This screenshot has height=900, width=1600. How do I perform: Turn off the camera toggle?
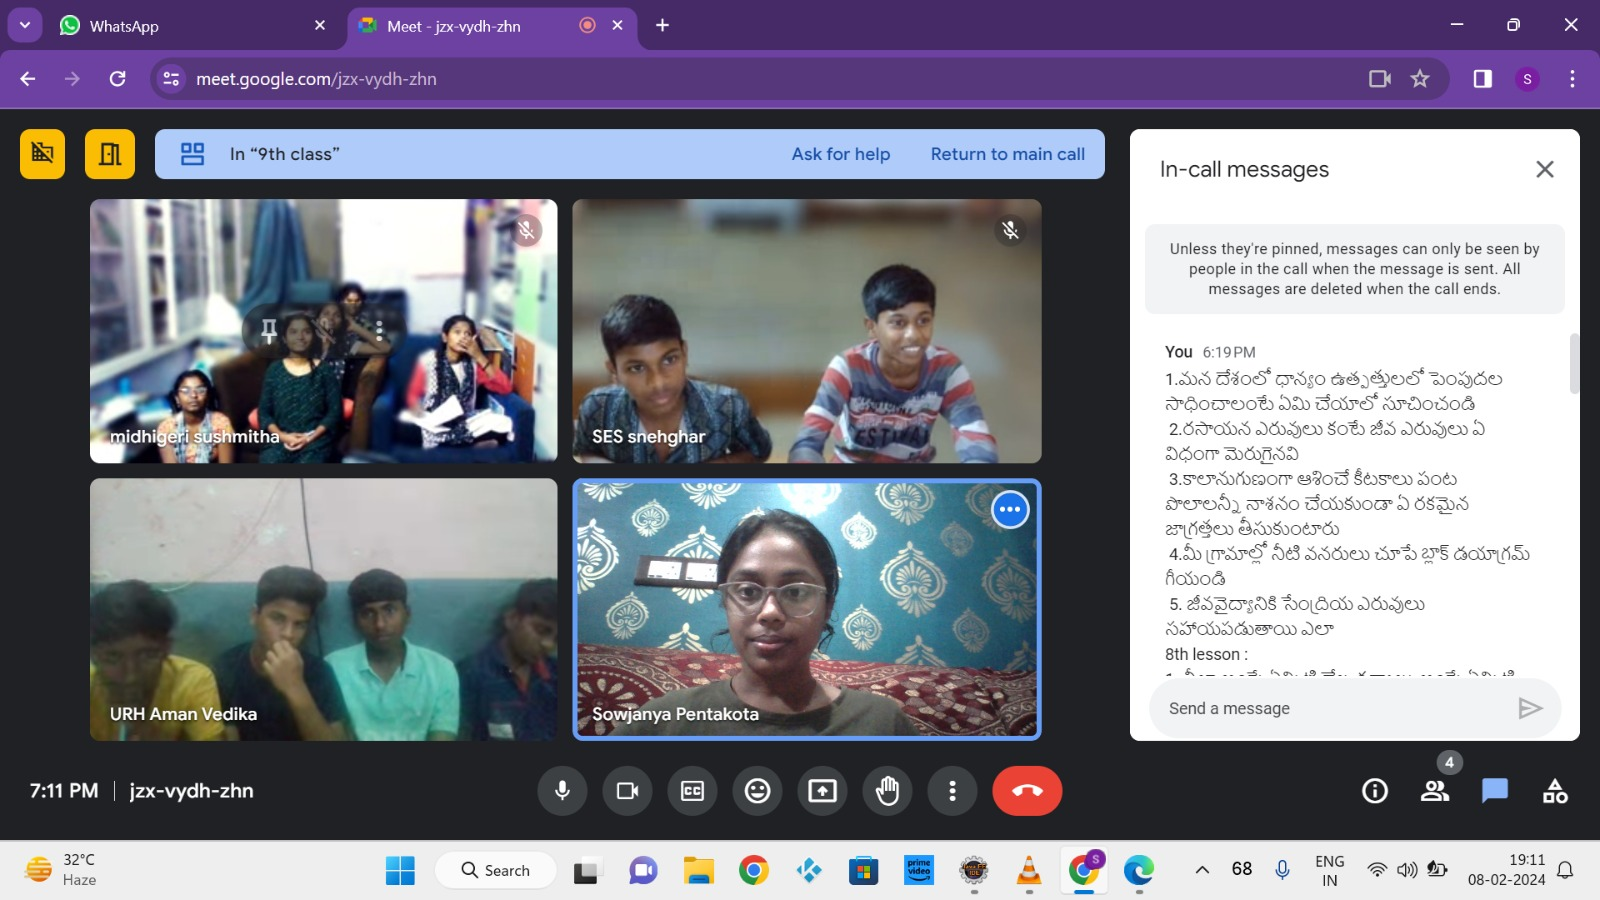pyautogui.click(x=627, y=791)
